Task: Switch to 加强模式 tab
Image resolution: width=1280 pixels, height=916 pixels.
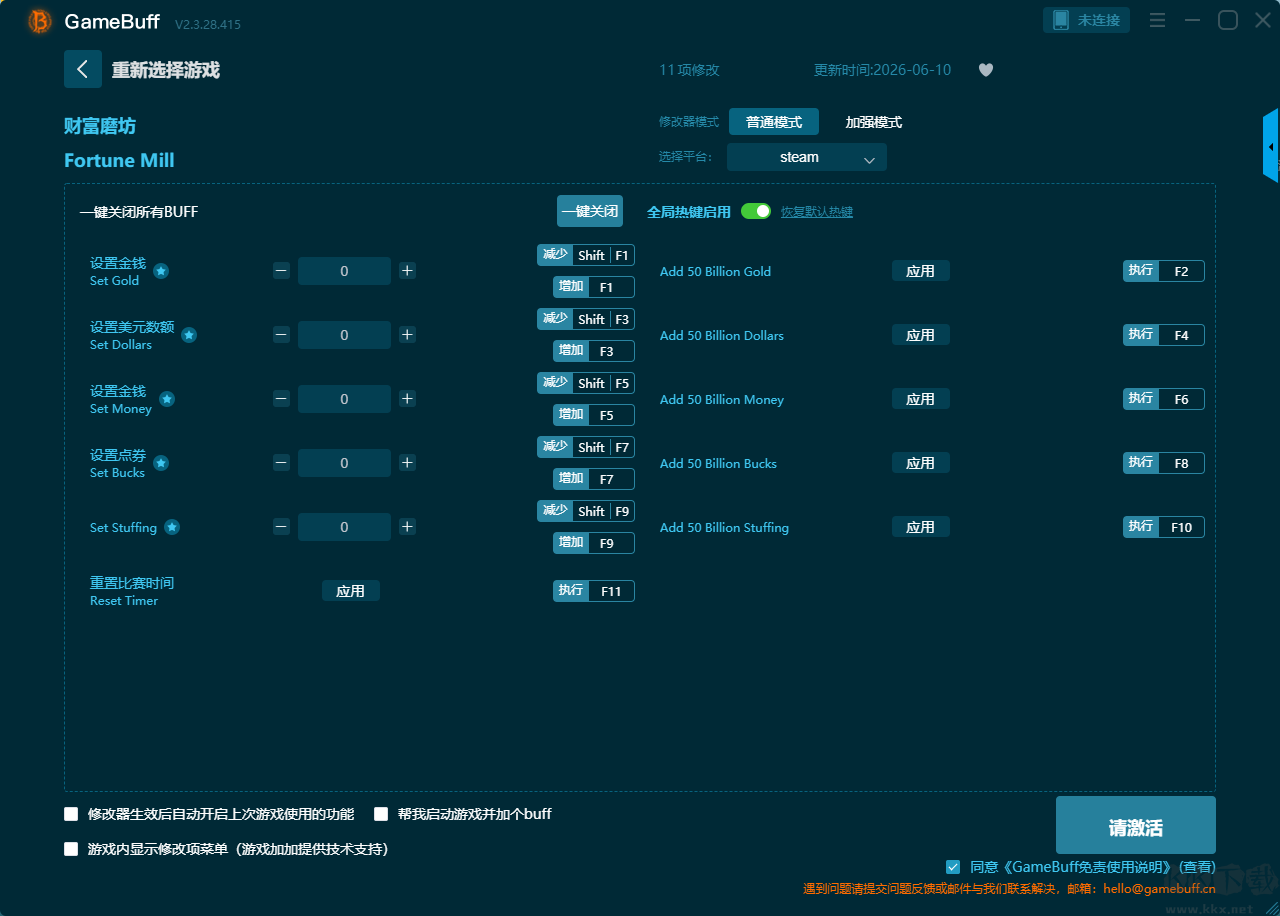Action: click(874, 122)
